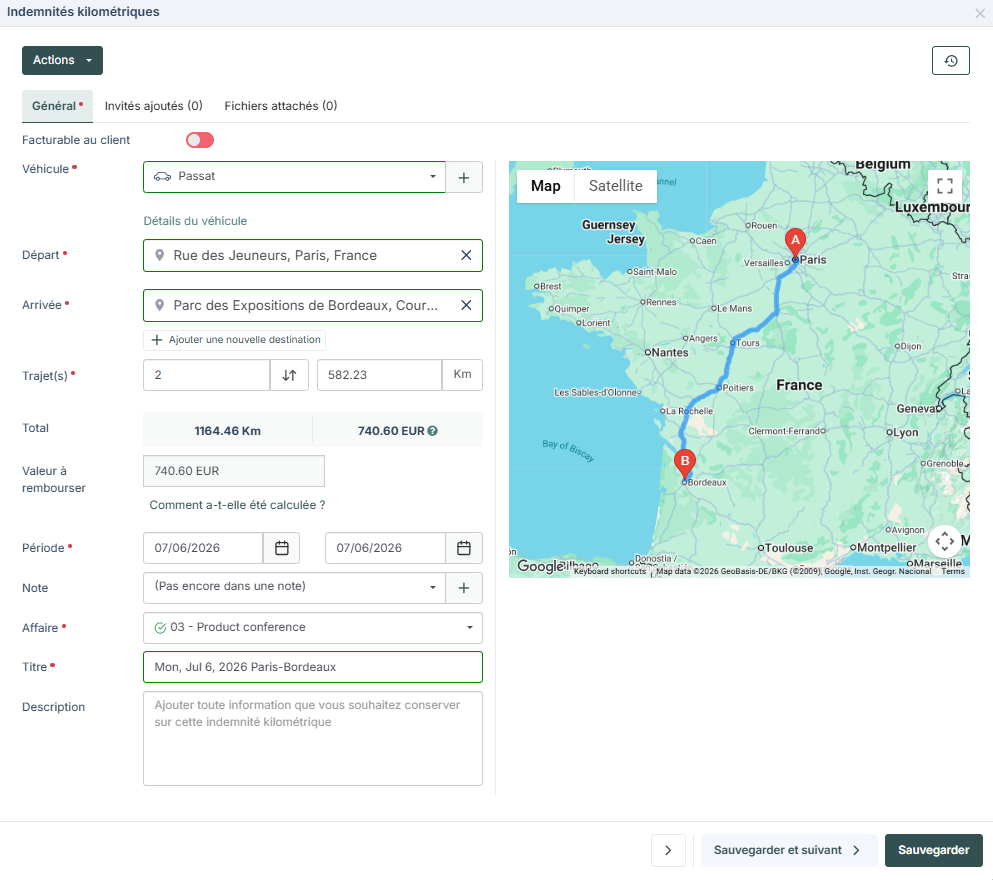The width and height of the screenshot is (993, 880).
Task: Open calendar for period start date
Action: 282,548
